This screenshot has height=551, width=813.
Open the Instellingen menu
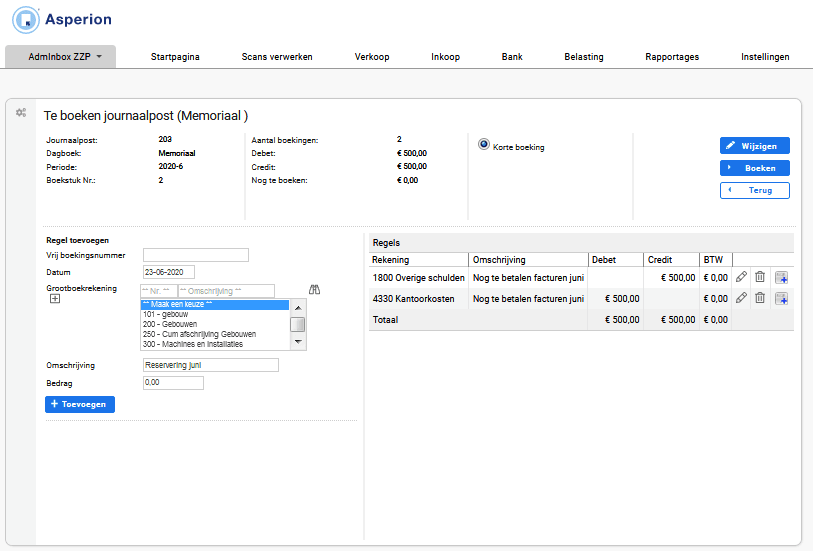coord(765,56)
